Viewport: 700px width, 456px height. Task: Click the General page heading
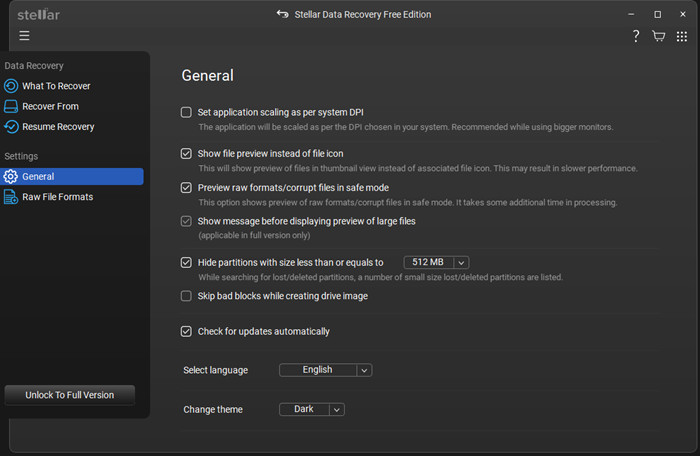208,75
